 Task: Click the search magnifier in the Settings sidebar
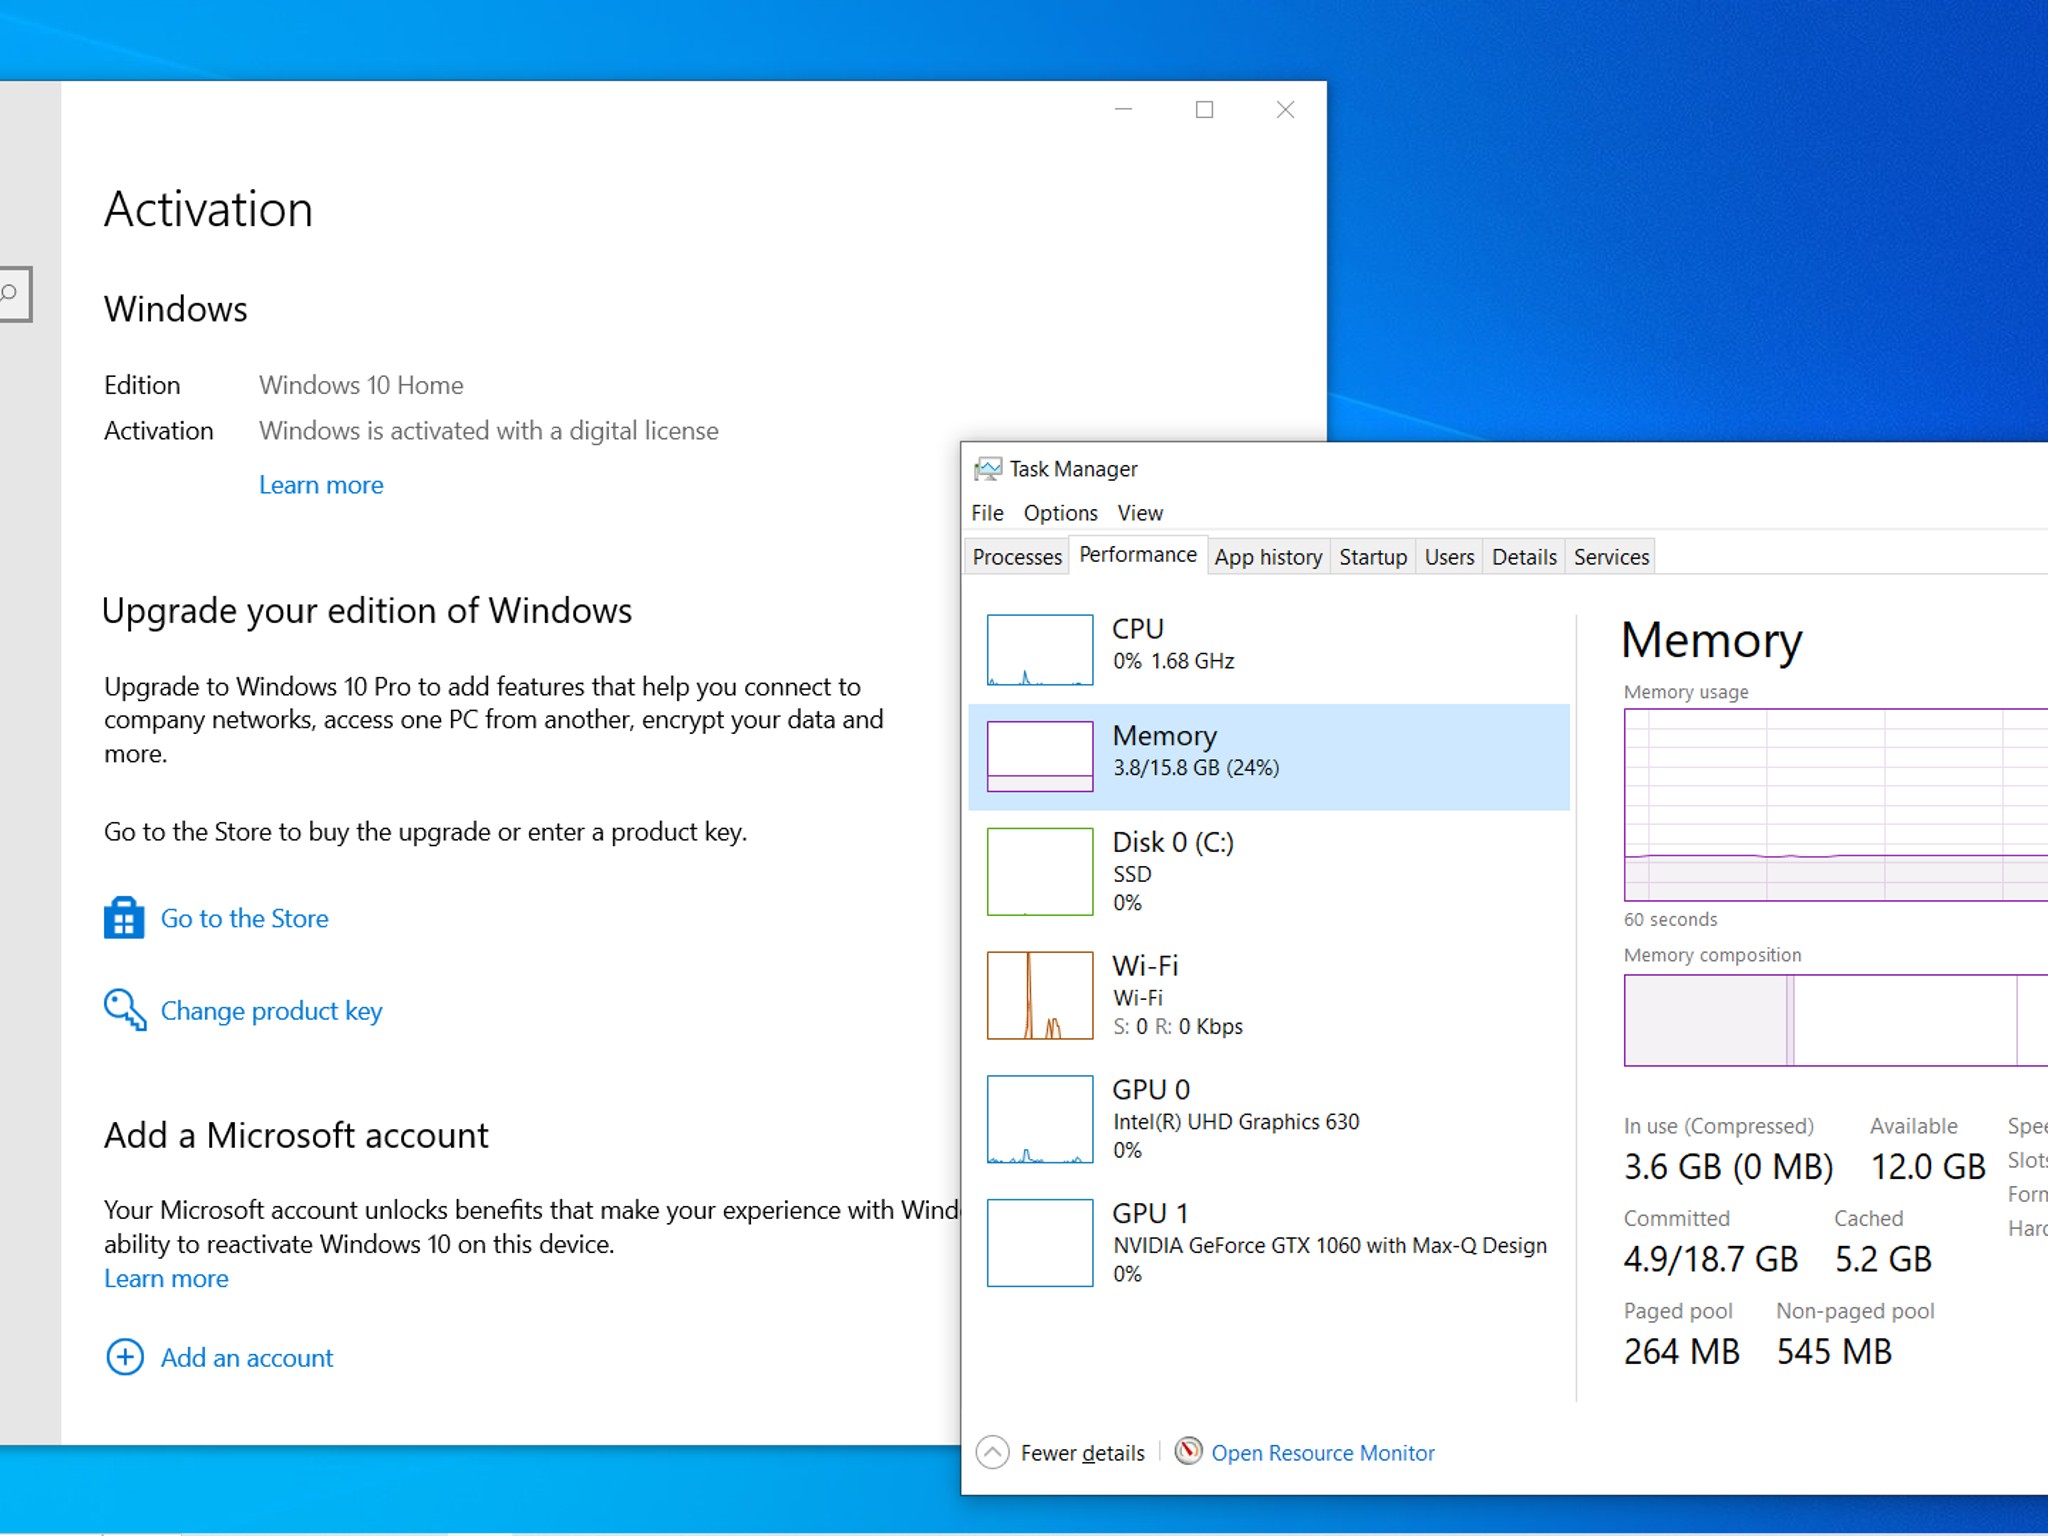coord(10,294)
